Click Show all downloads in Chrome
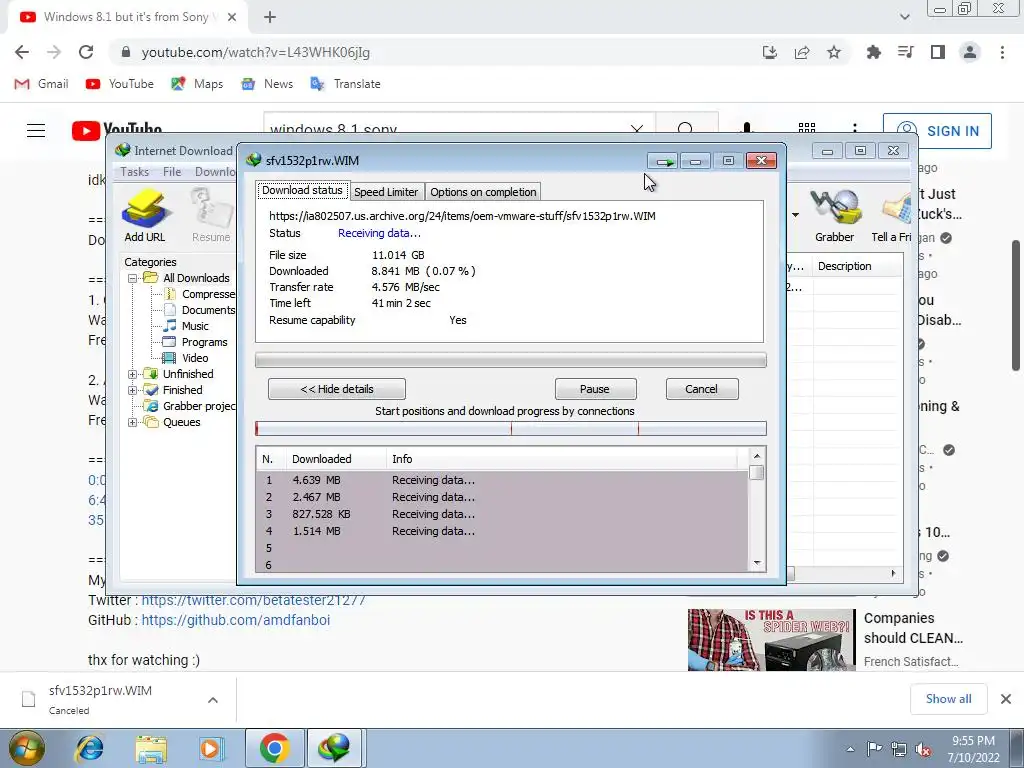 click(948, 699)
